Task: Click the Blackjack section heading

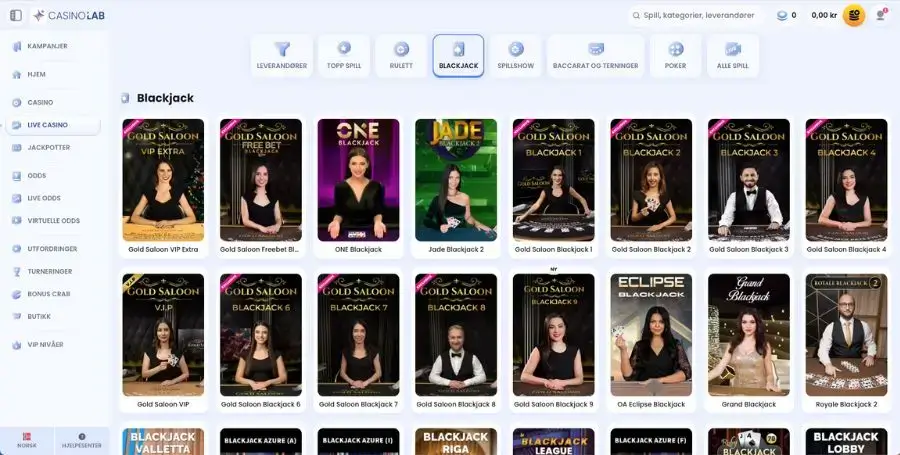Action: [x=165, y=98]
